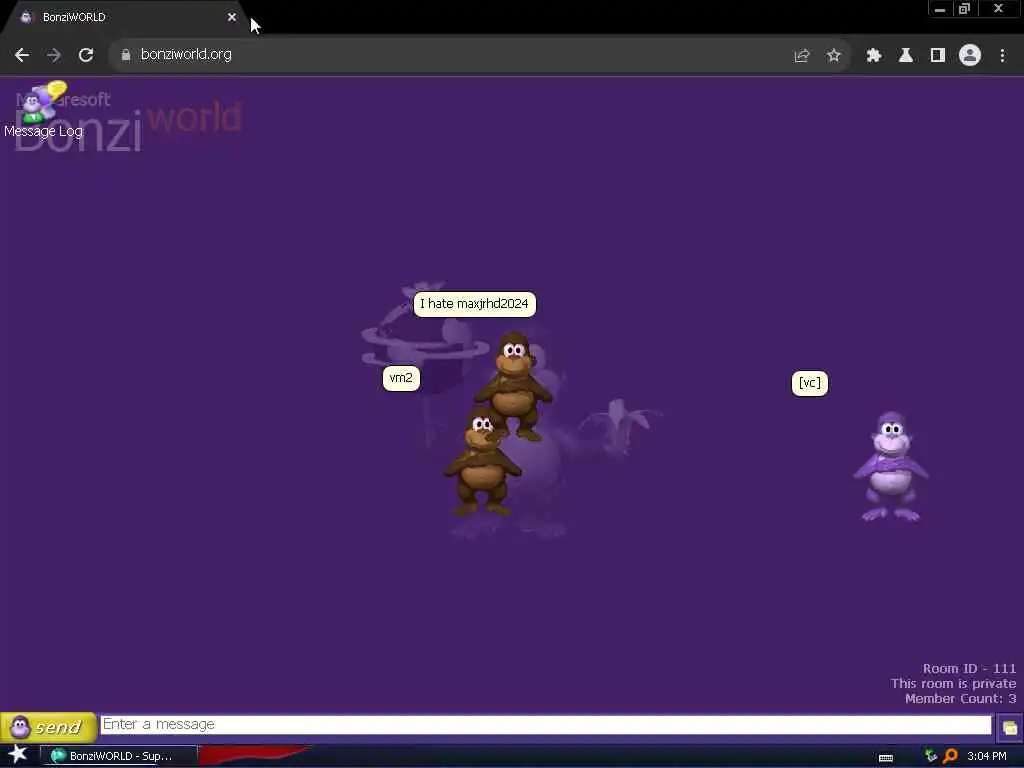Click the padlock site info icon
The image size is (1024, 768).
tap(126, 56)
